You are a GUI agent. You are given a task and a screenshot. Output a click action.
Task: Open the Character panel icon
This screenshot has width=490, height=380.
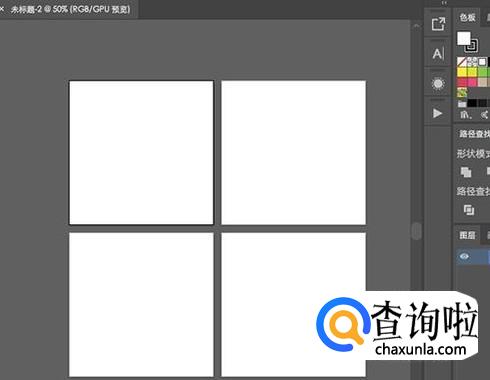[438, 53]
